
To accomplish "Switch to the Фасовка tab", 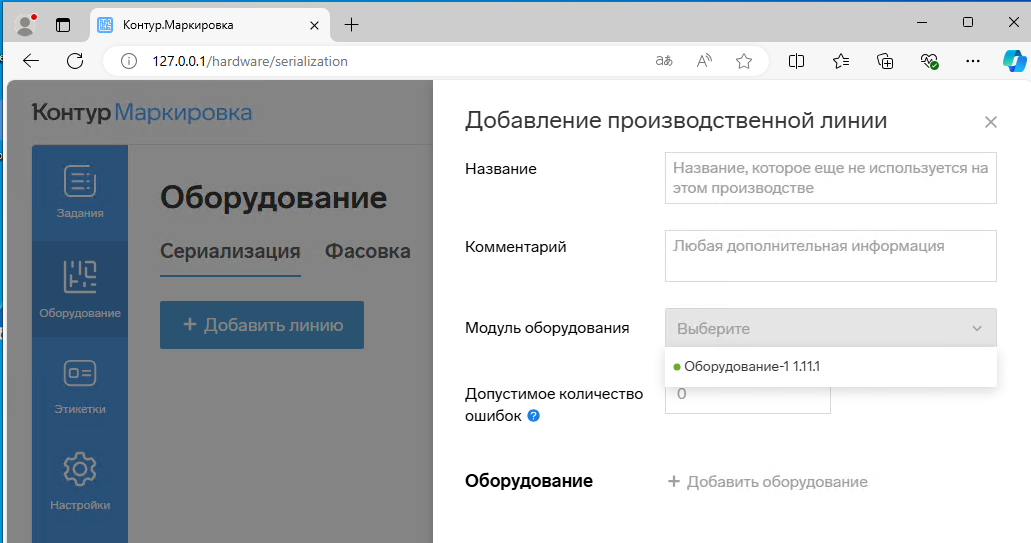I will click(x=367, y=251).
